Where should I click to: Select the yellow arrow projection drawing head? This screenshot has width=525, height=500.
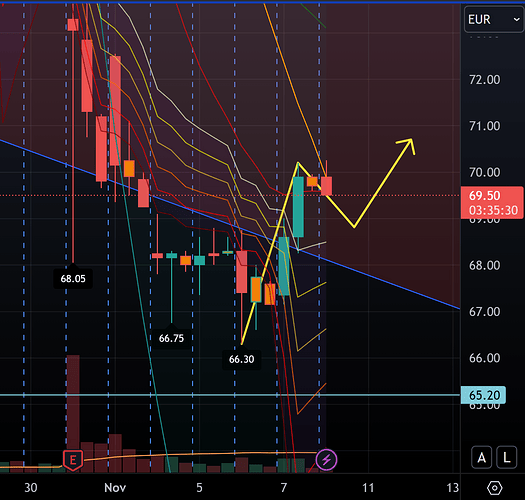(408, 145)
